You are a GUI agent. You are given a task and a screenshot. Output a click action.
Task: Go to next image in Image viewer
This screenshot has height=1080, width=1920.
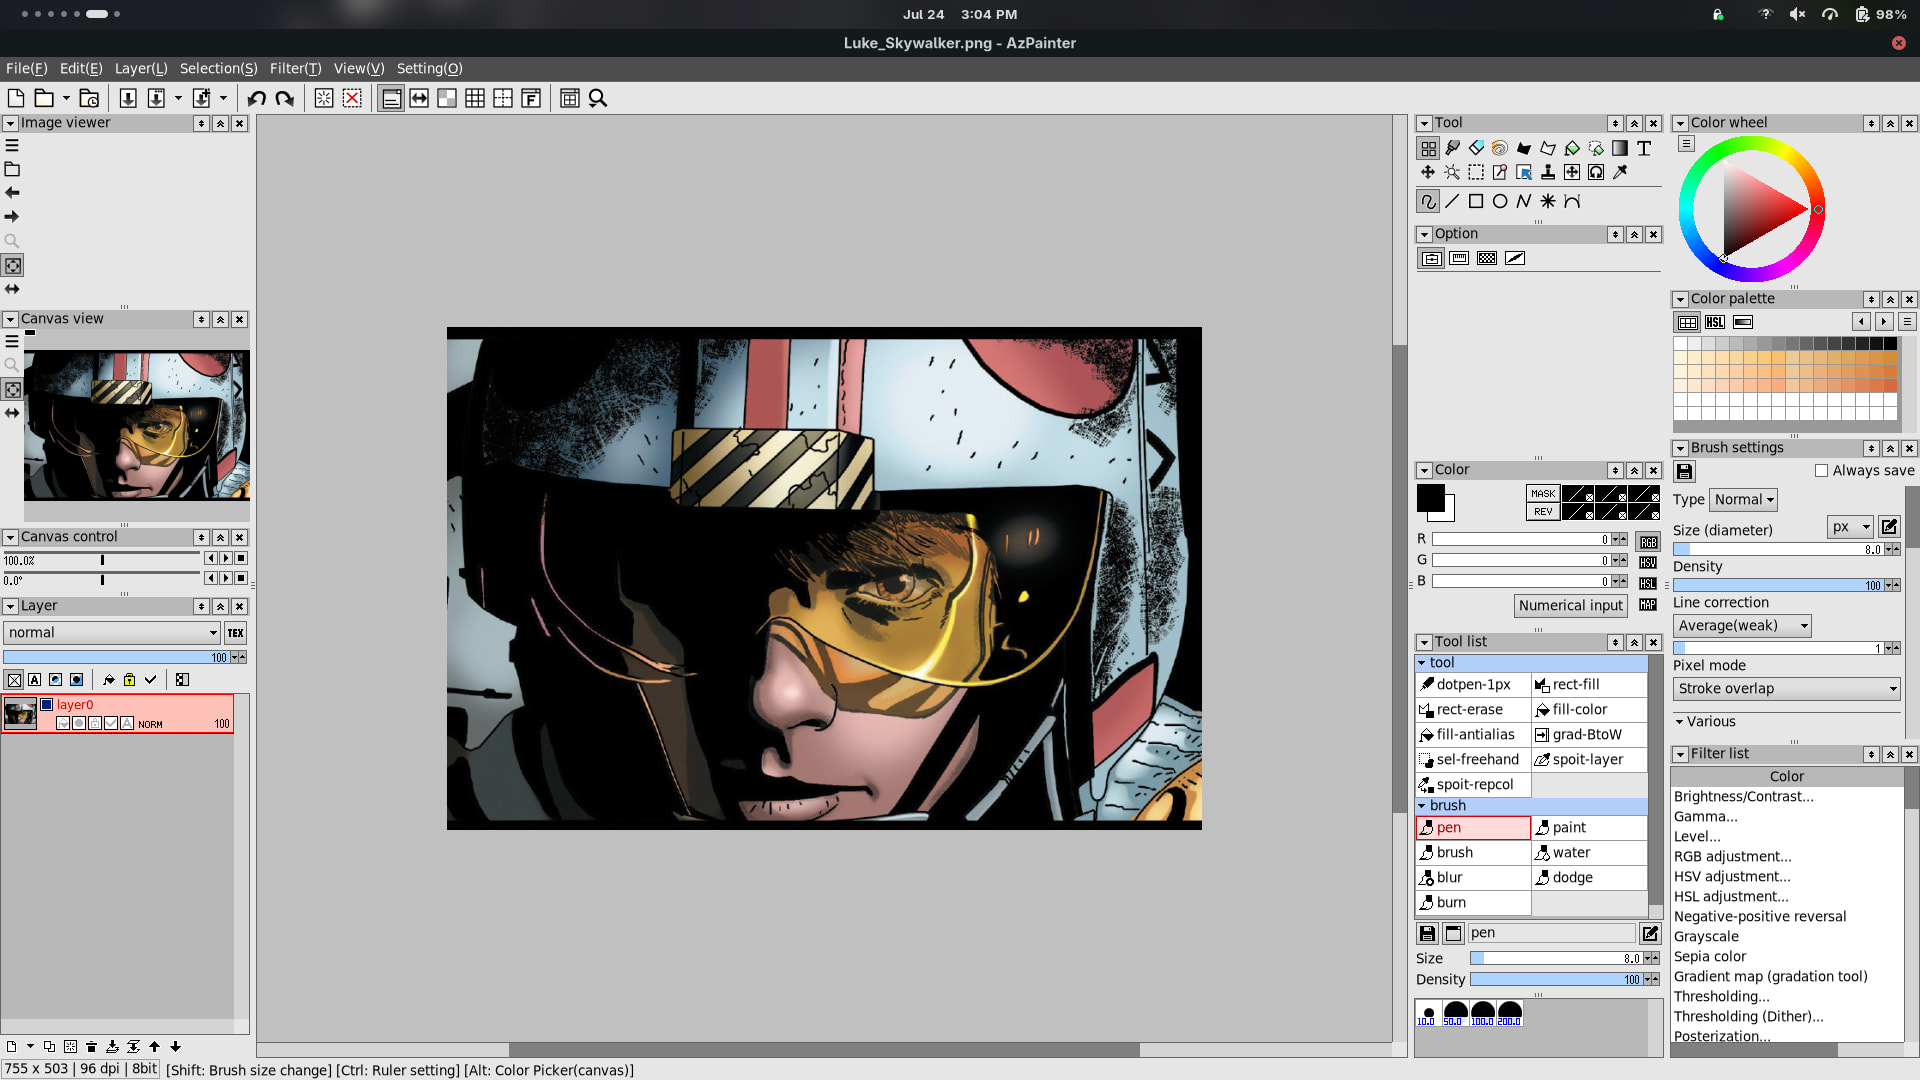click(x=12, y=216)
